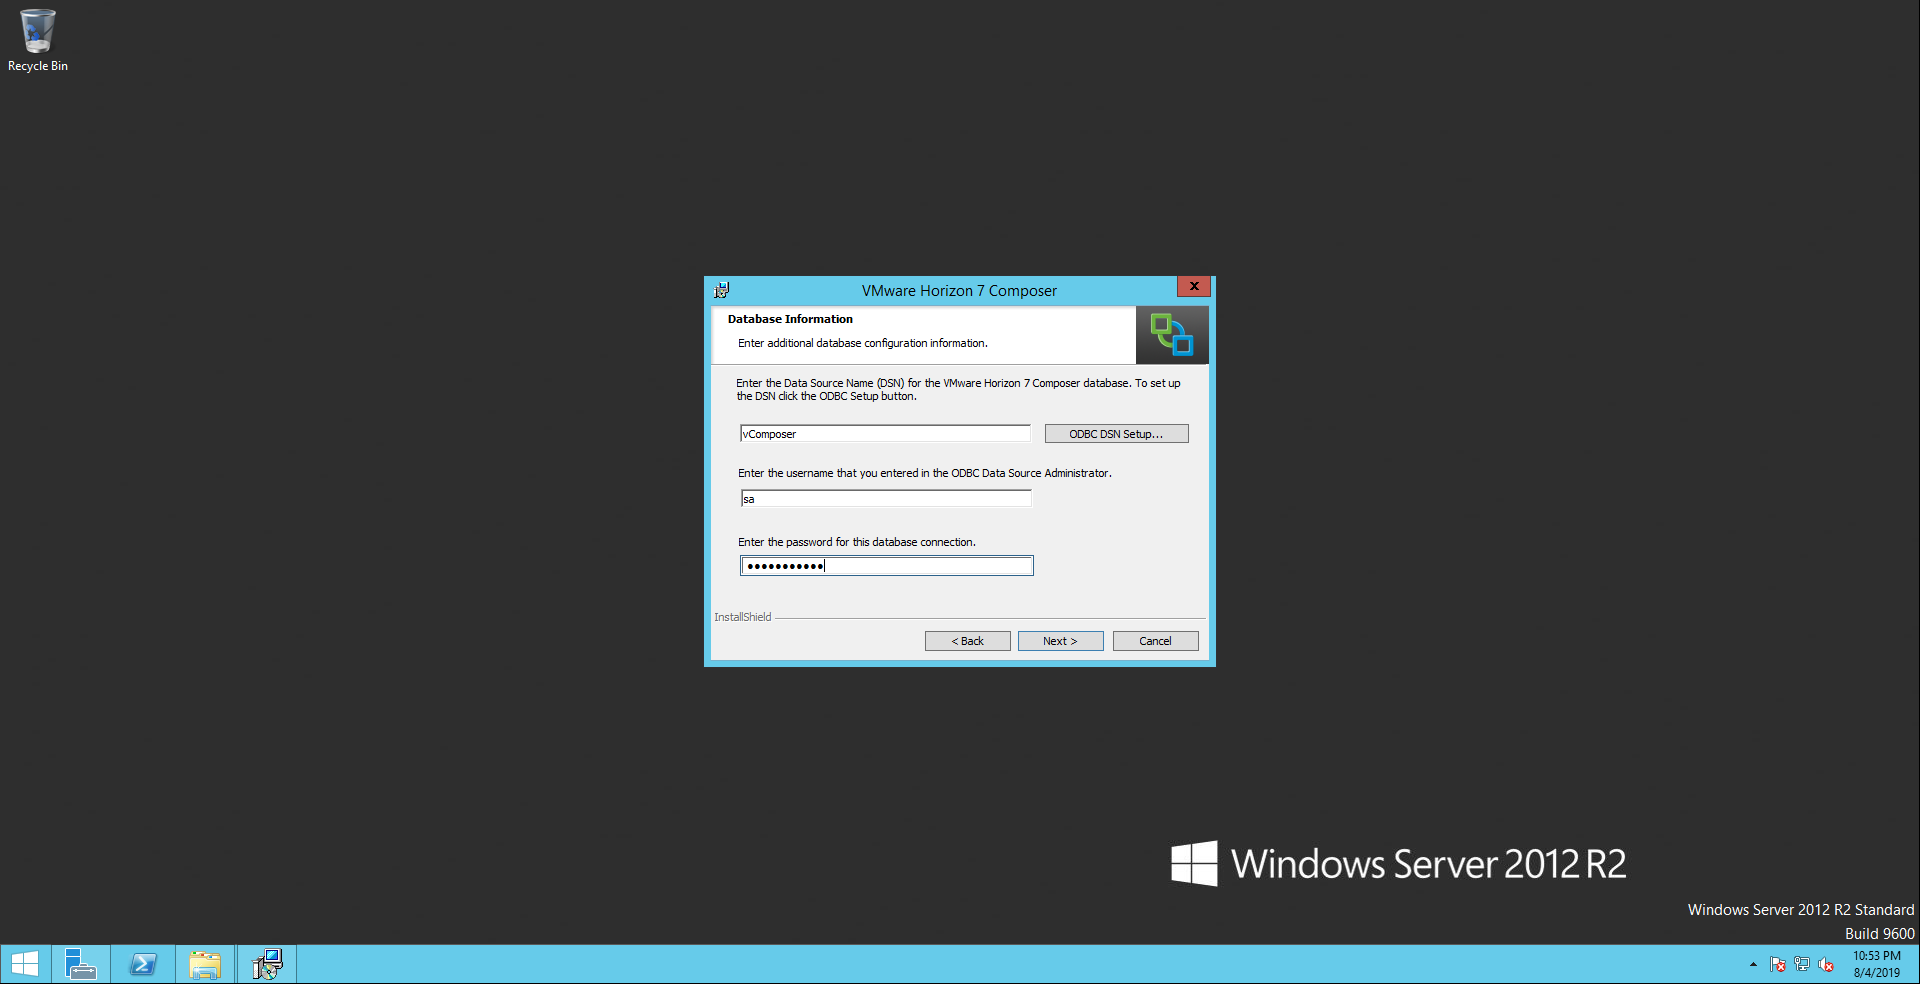The width and height of the screenshot is (1920, 984).
Task: Click the network icon in system tray
Action: (1802, 964)
